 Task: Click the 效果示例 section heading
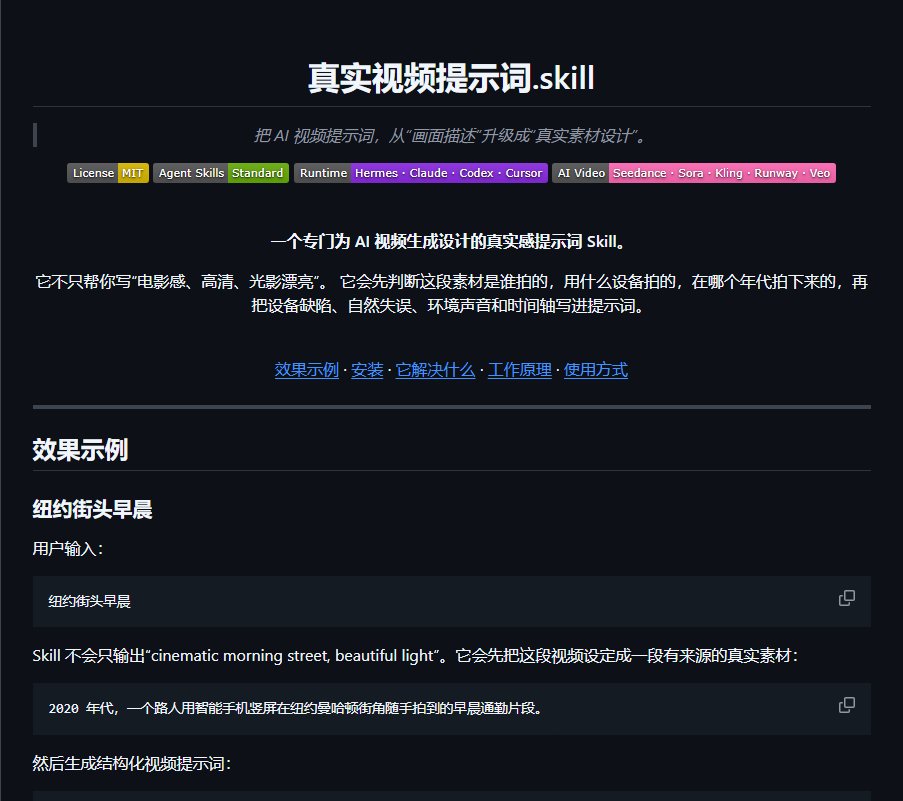[80, 450]
